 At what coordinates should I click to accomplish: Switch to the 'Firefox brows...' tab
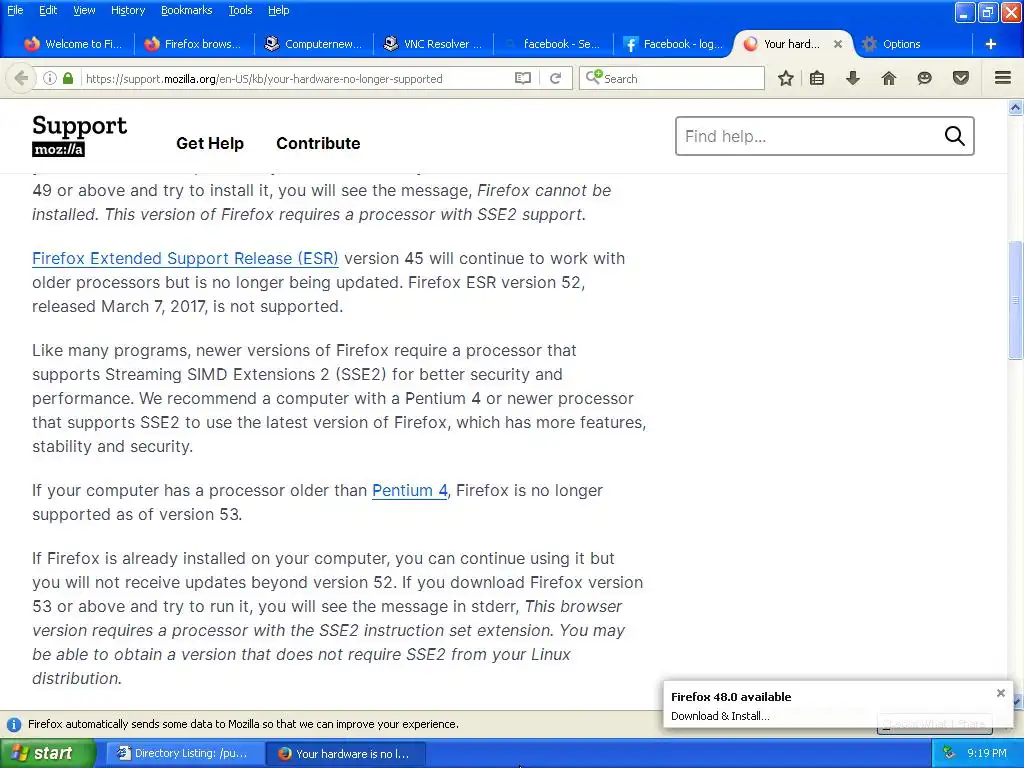click(193, 44)
